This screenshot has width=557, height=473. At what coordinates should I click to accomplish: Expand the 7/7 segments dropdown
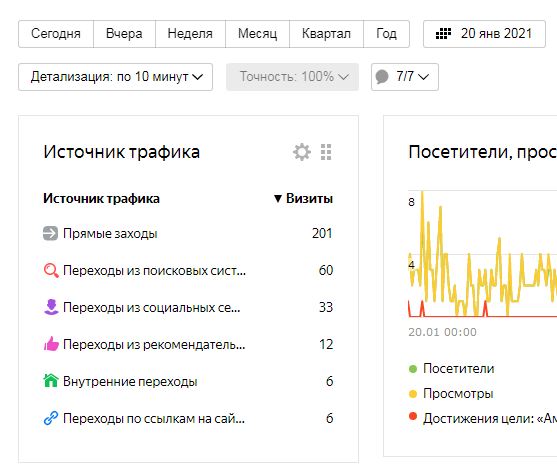[x=405, y=77]
